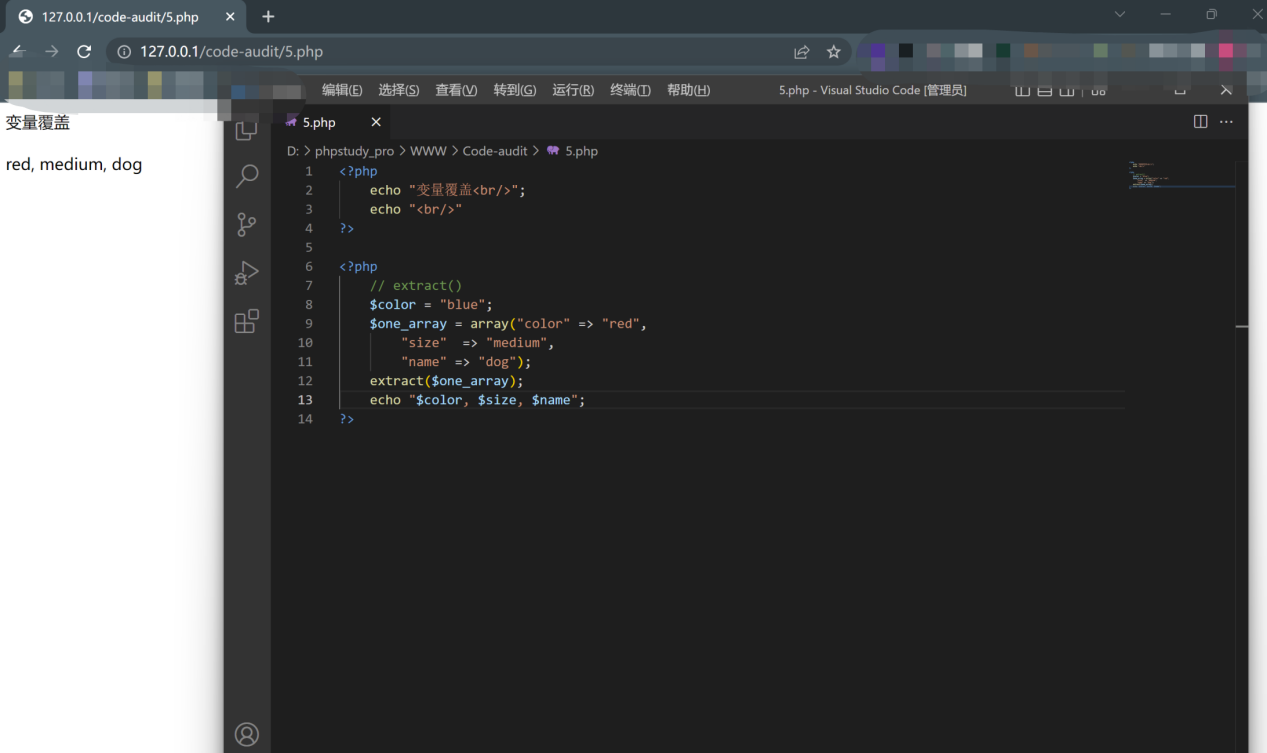Viewport: 1267px width, 753px height.
Task: Click "name" => "dog" code line
Action: [x=466, y=362]
